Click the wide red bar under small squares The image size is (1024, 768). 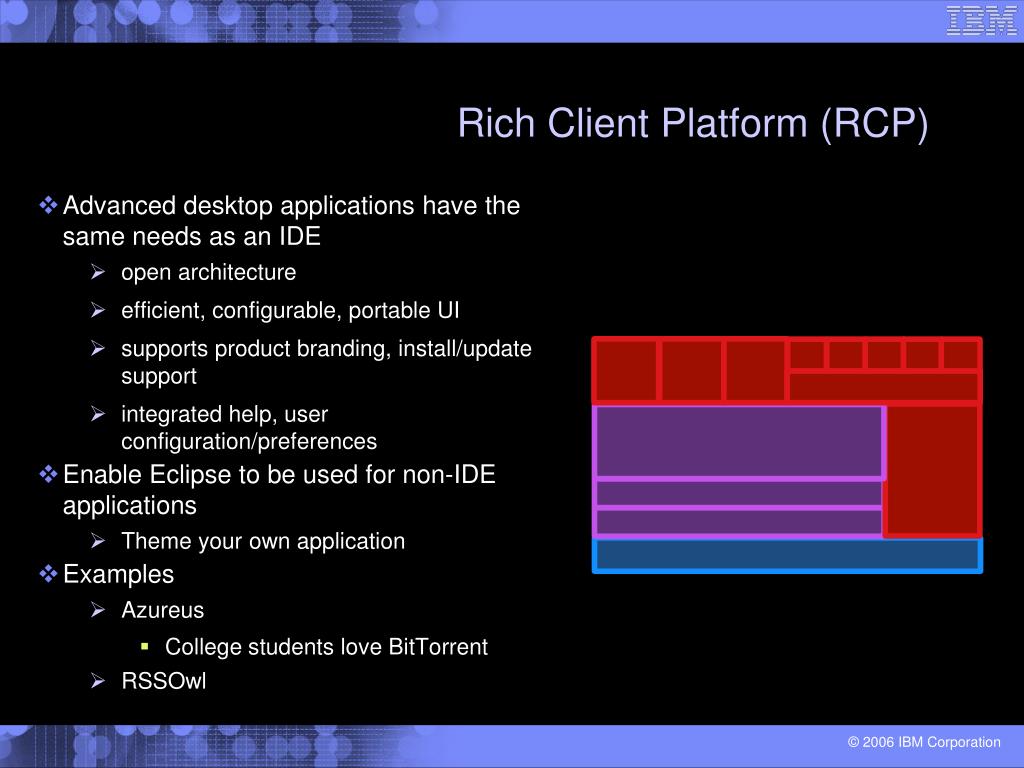pos(884,386)
